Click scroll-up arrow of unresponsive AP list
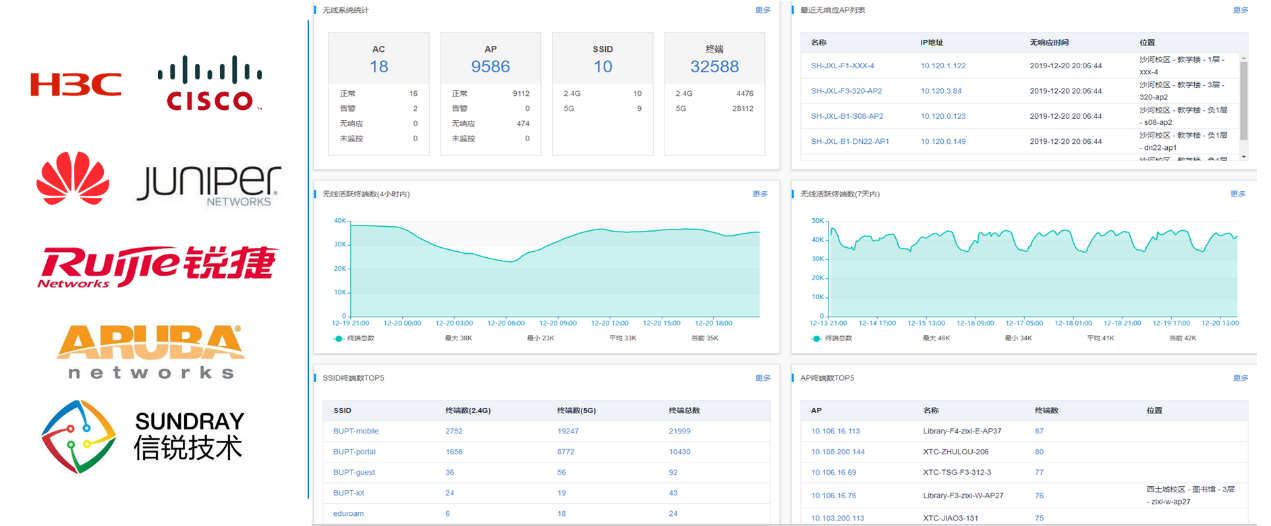 pyautogui.click(x=1244, y=58)
